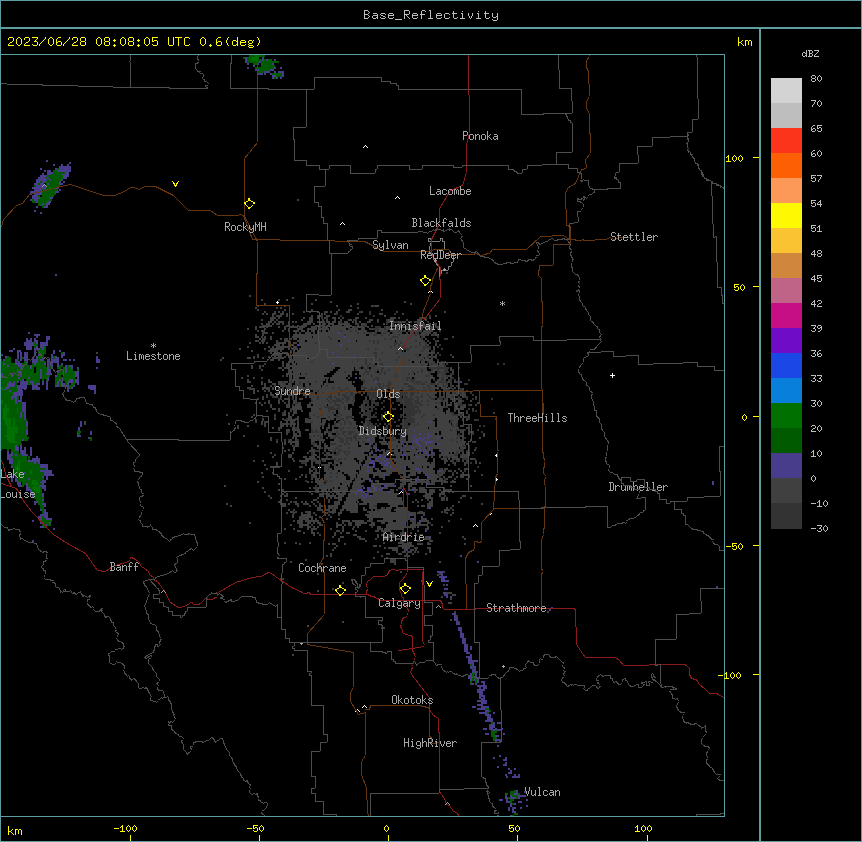Click the Base_Reflectivity title
The height and width of the screenshot is (842, 862).
[431, 15]
